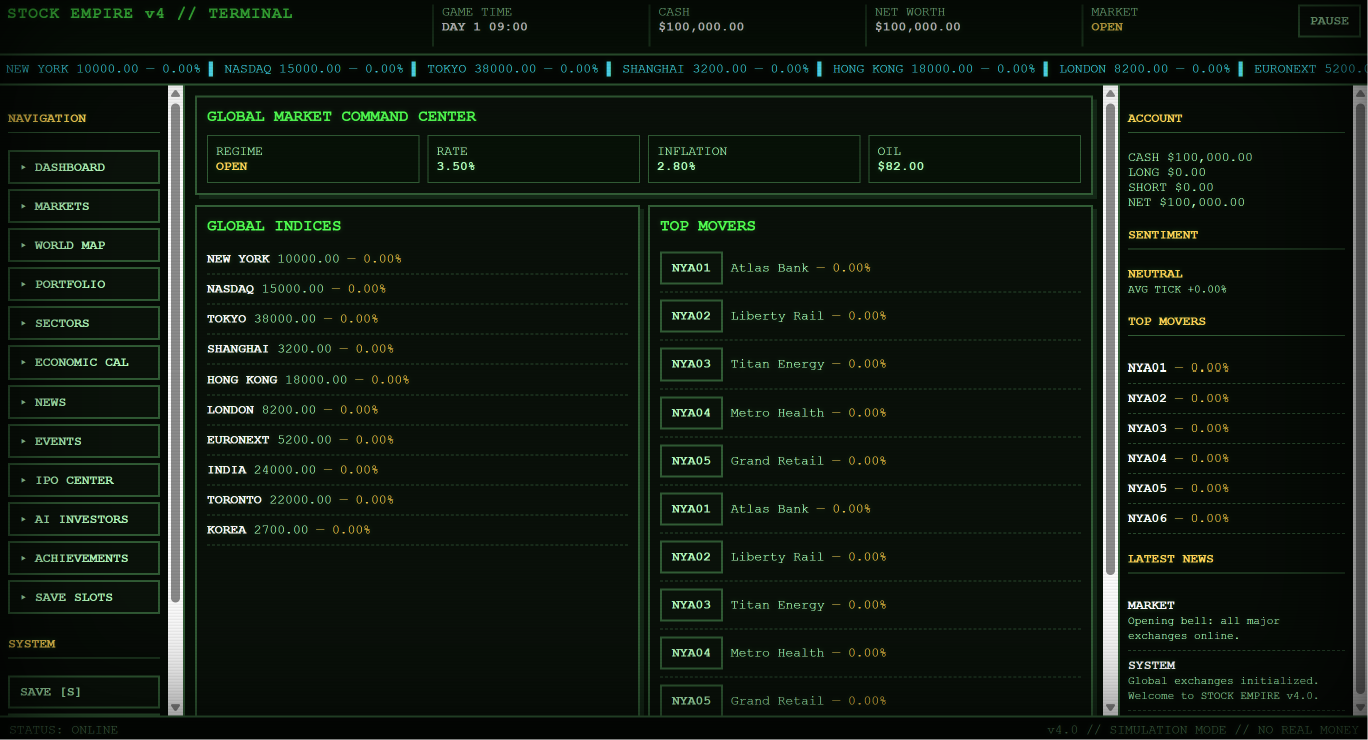Click the NEUTRAL sentiment label
1368x740 pixels.
1155,274
